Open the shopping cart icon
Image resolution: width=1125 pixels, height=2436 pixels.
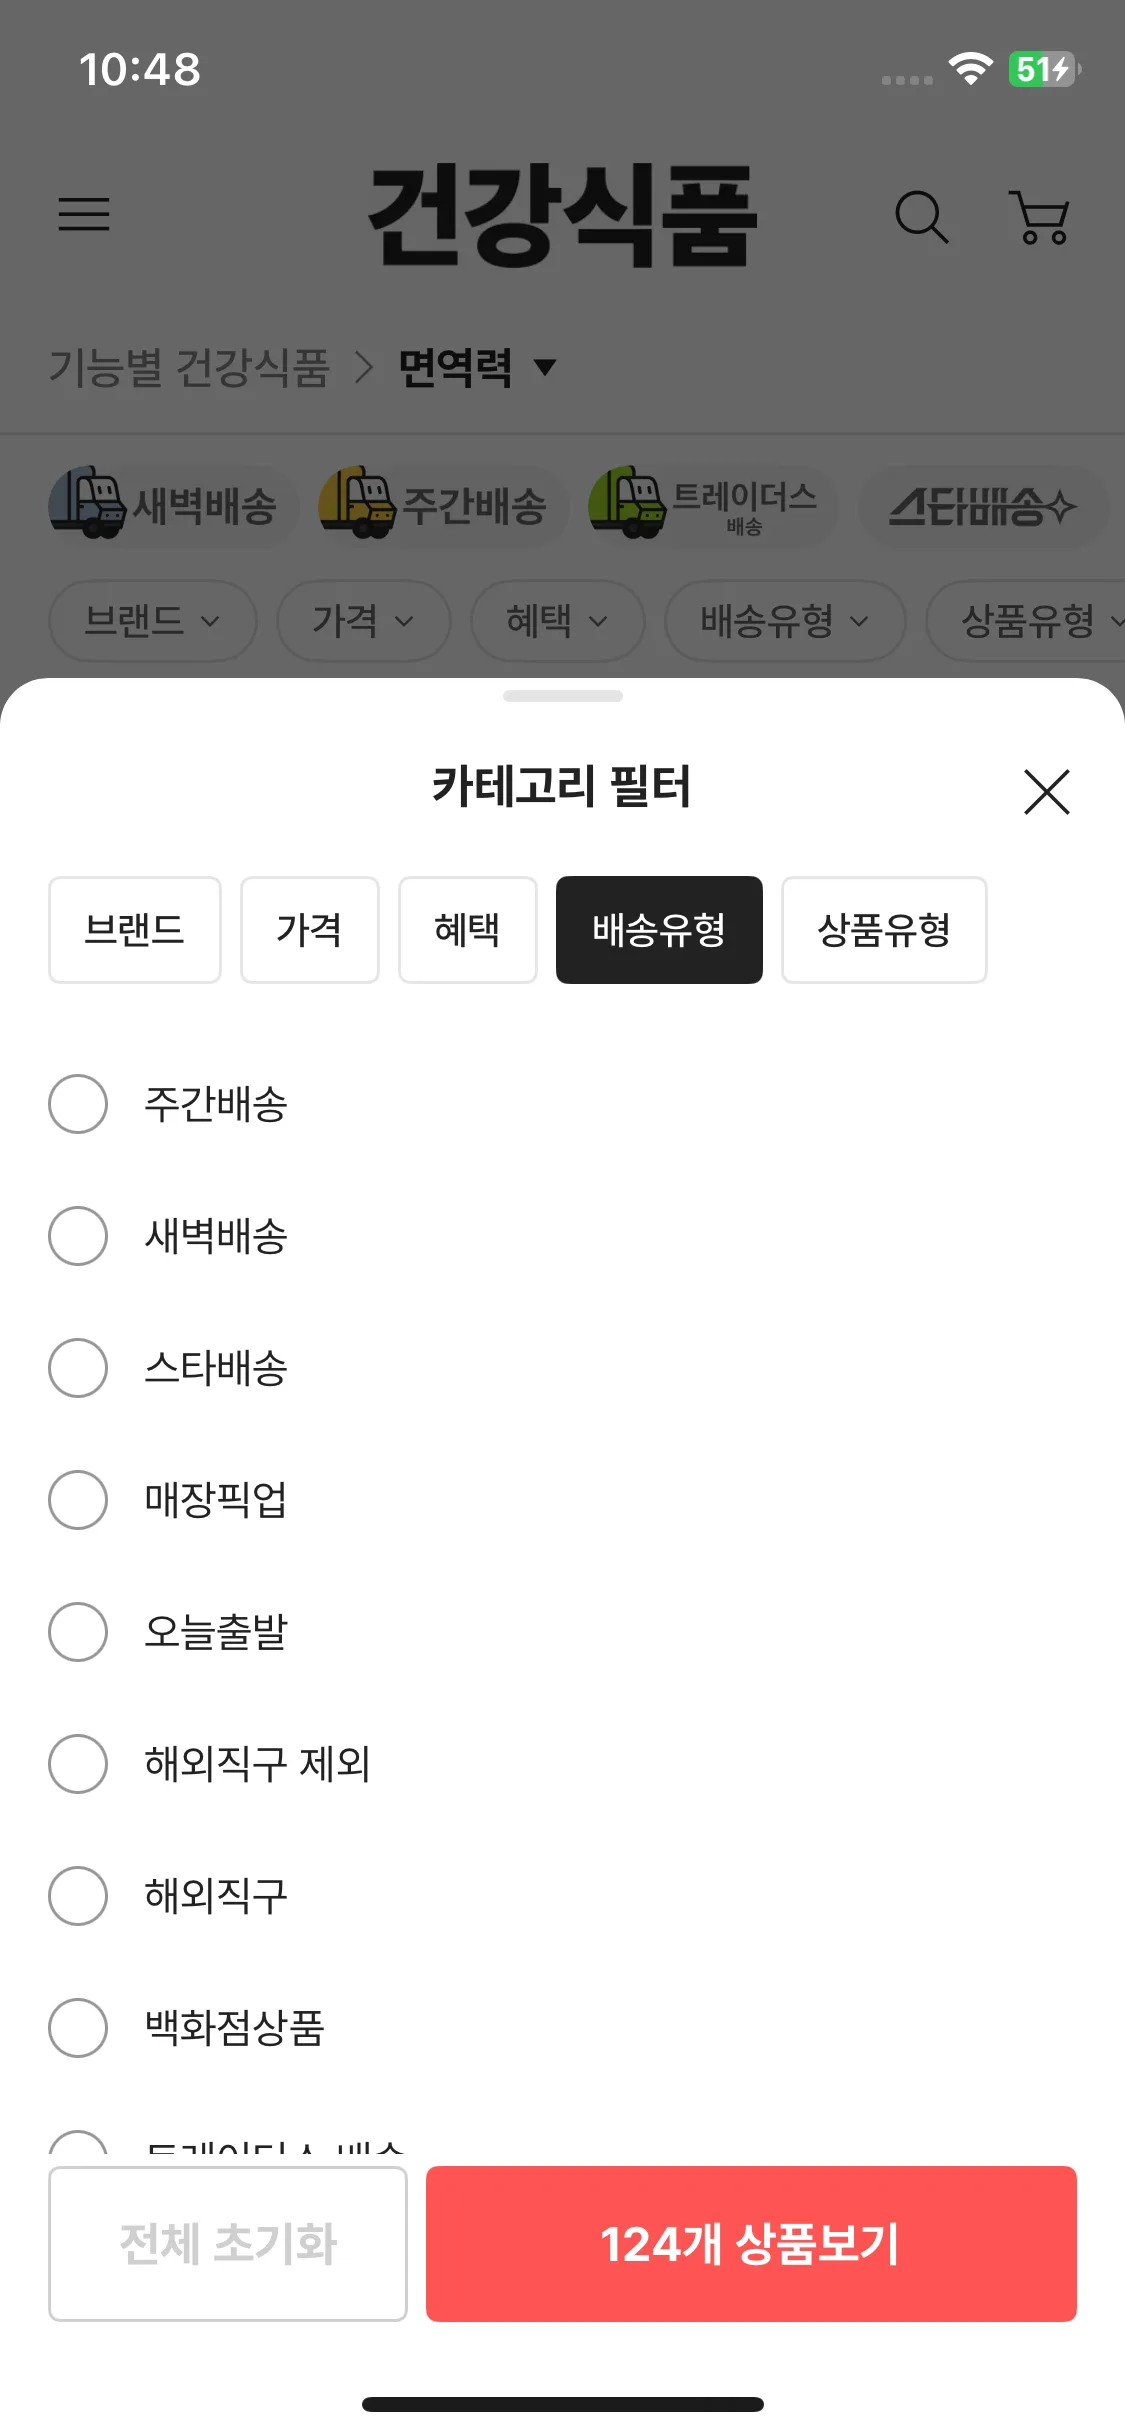[1041, 217]
